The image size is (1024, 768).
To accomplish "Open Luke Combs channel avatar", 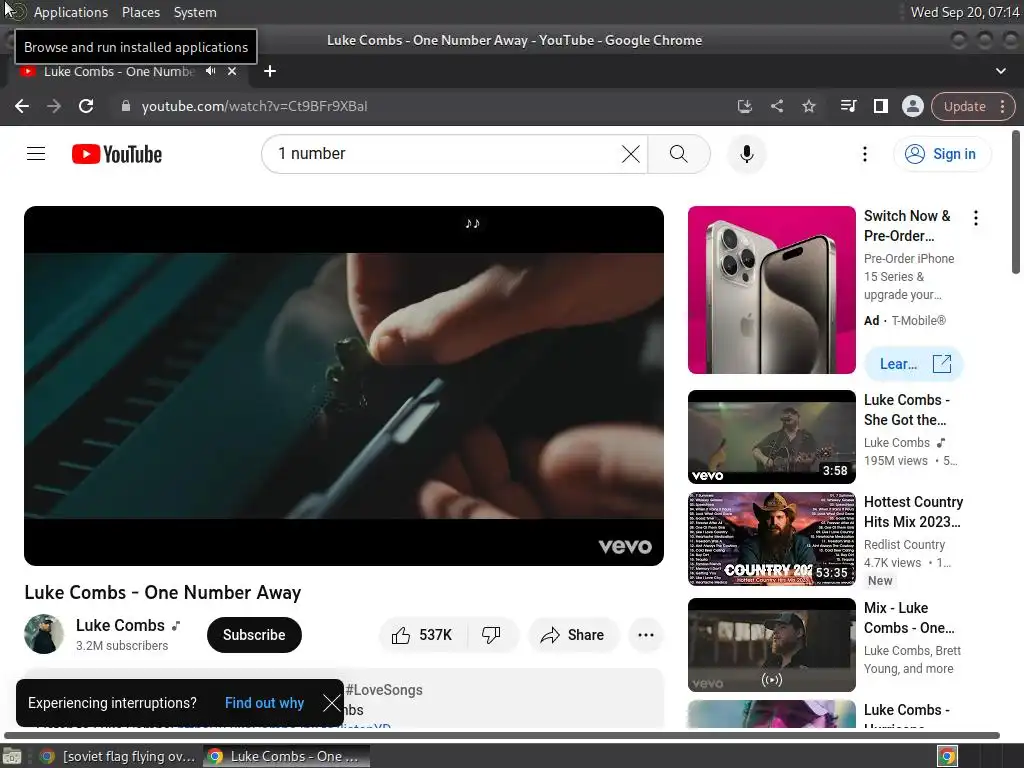I will 44,634.
